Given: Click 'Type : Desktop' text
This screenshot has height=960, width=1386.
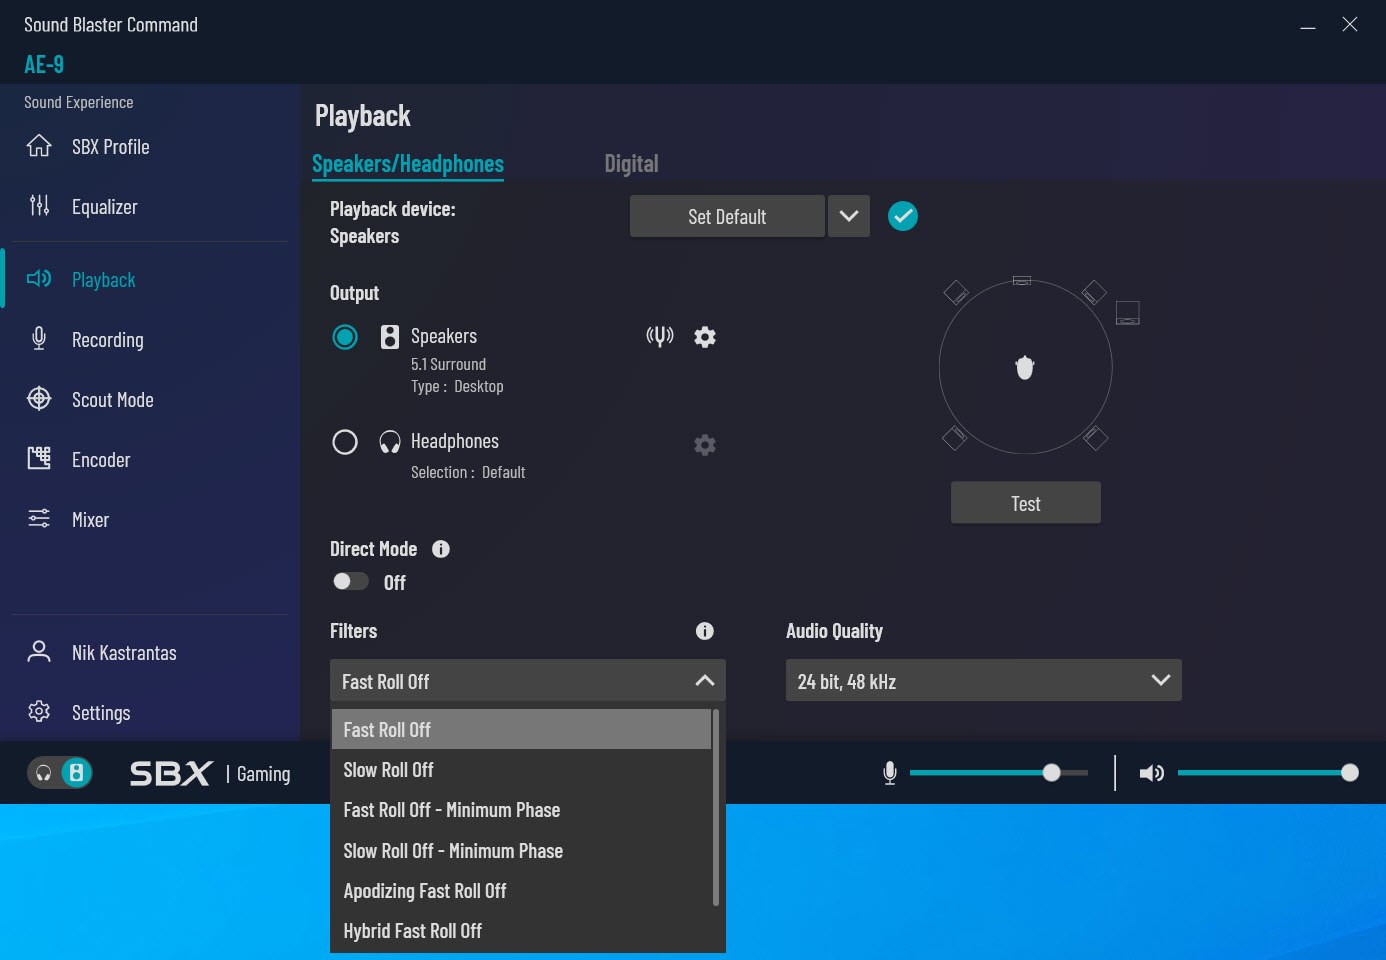Looking at the screenshot, I should tap(457, 387).
